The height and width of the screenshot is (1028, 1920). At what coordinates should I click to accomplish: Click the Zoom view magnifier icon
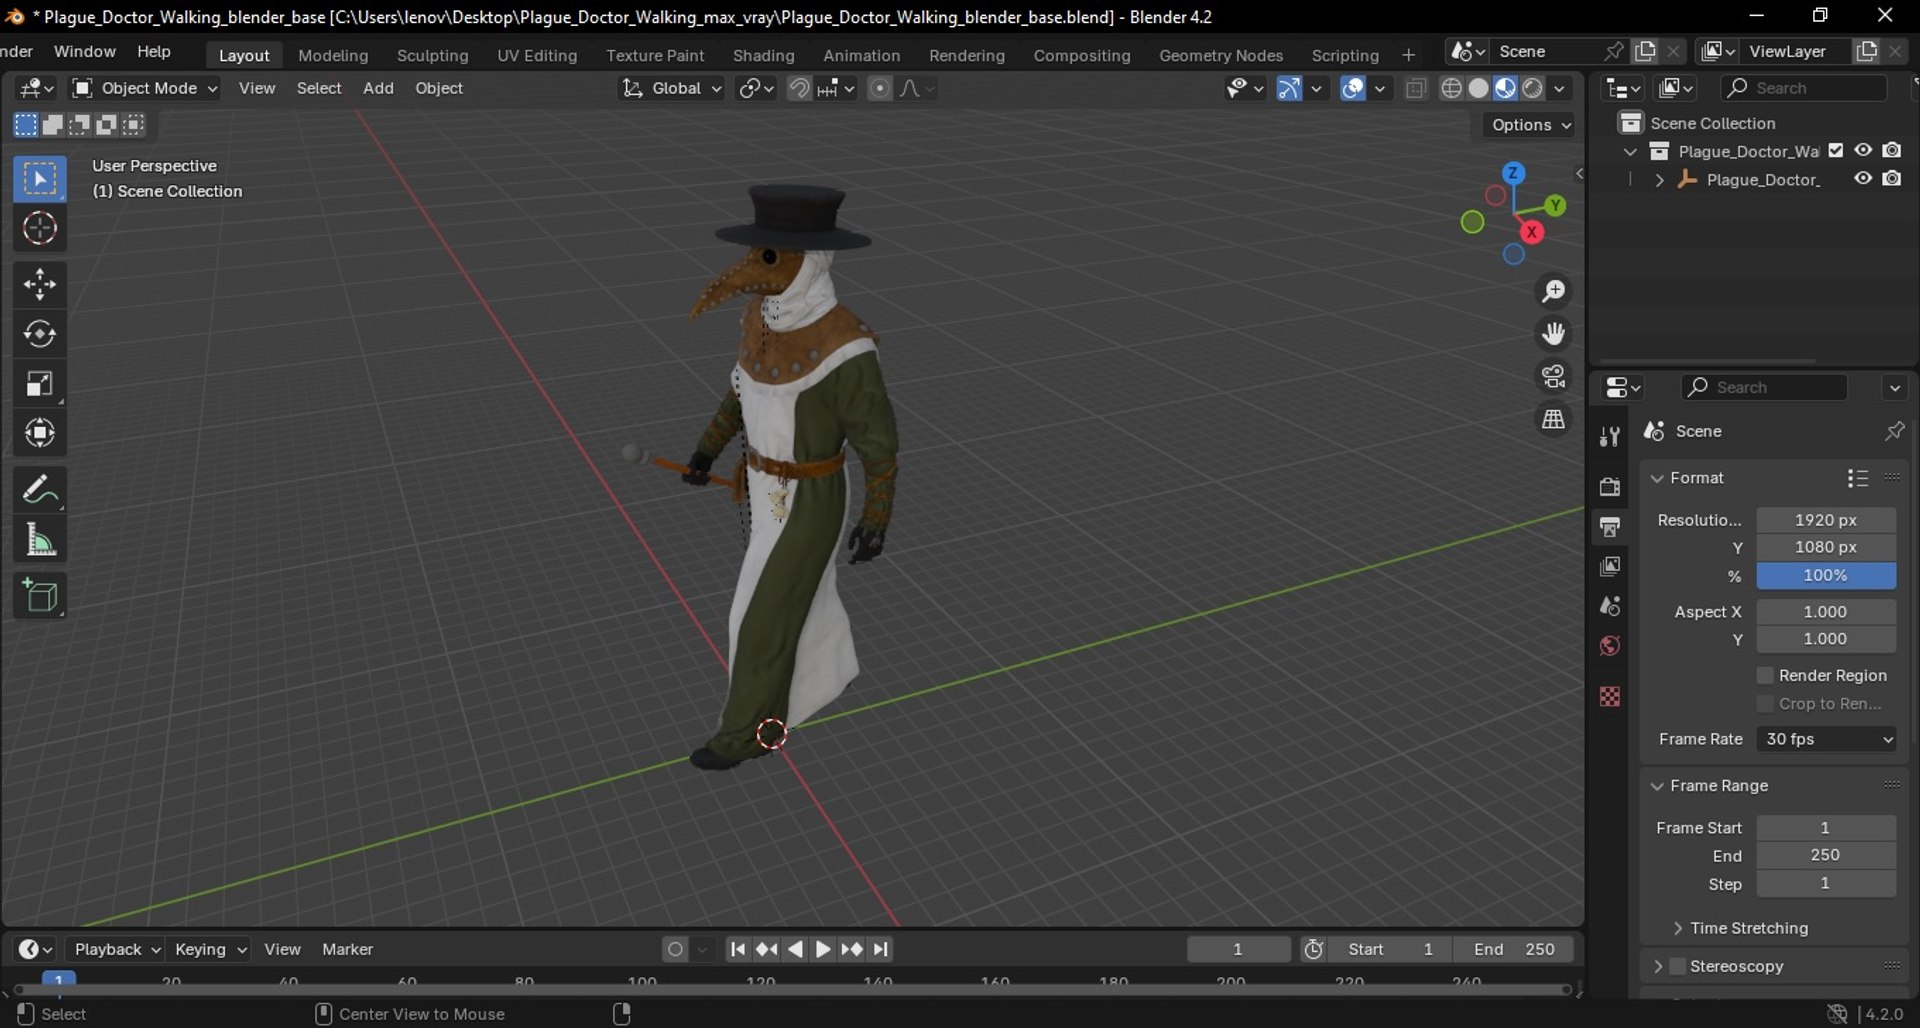[x=1553, y=291]
